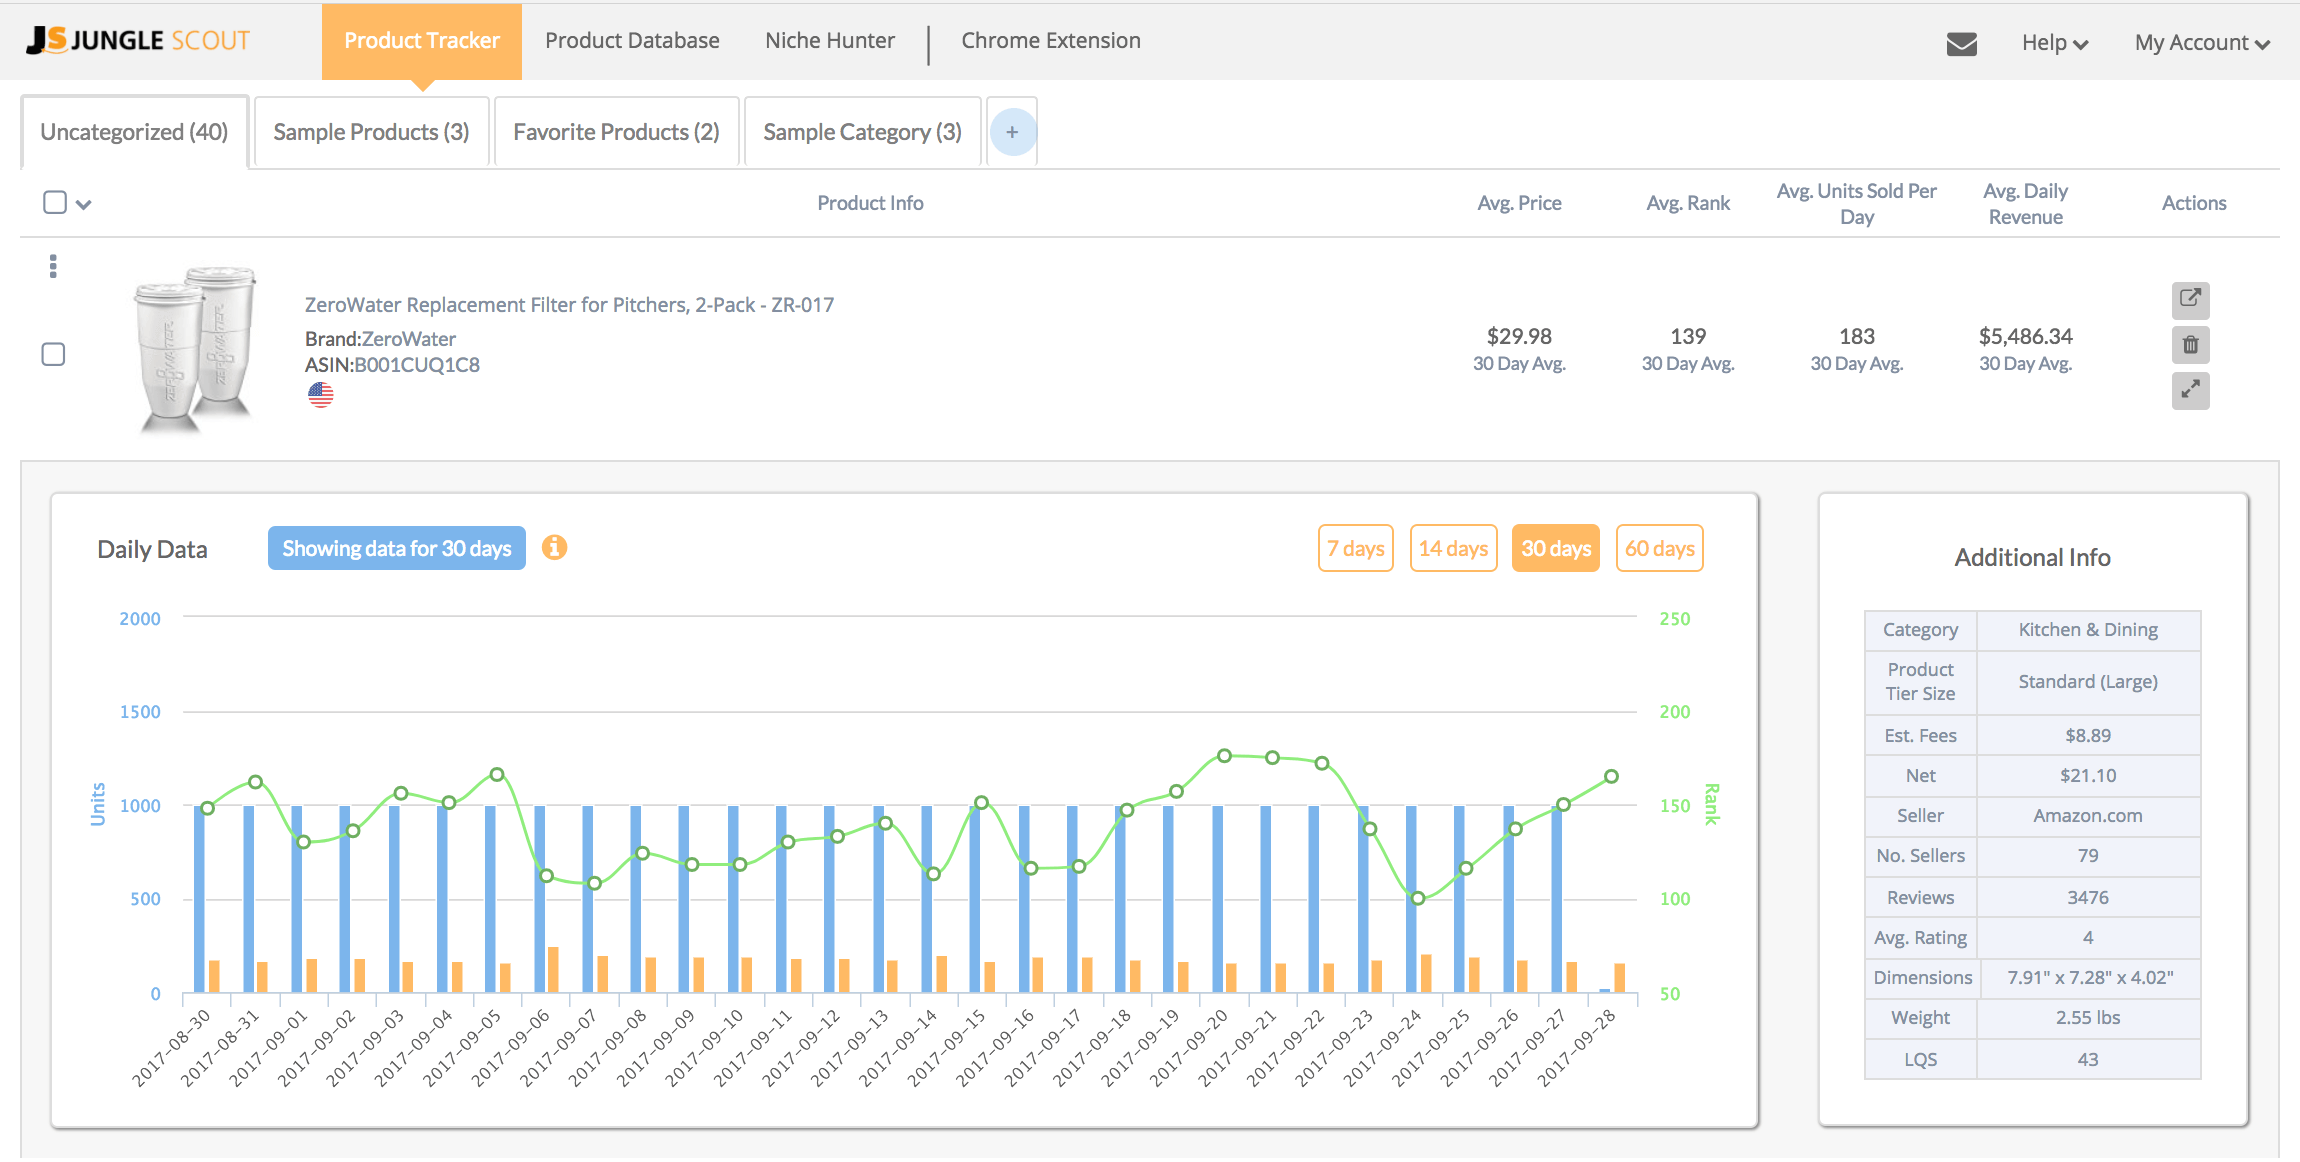Collapse product details with expand arrows icon
The image size is (2300, 1162).
pos(2190,390)
